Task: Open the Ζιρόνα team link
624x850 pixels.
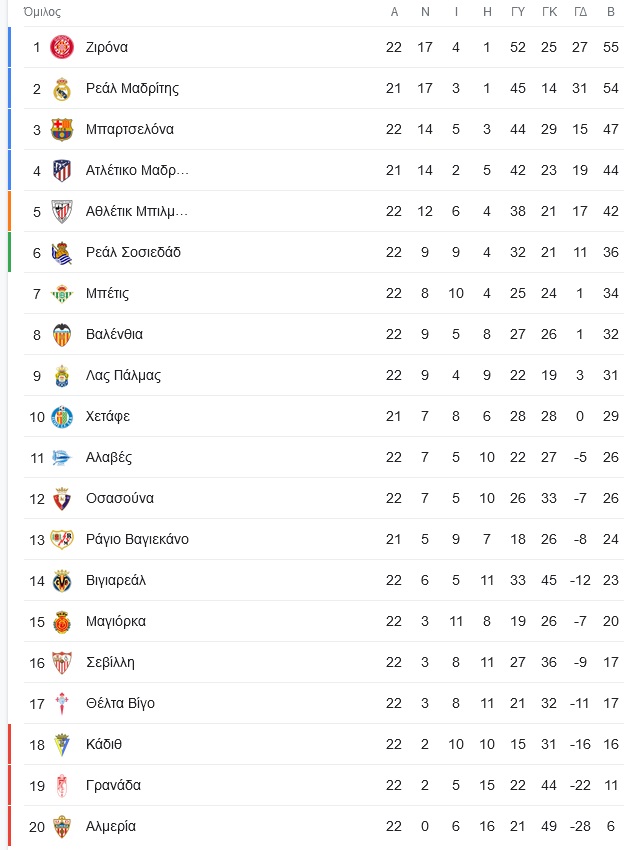Action: tap(107, 47)
